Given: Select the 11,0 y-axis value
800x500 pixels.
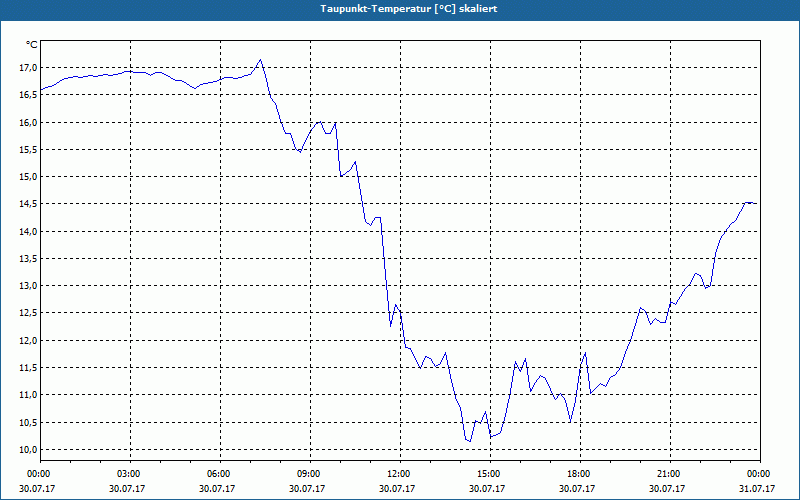Looking at the screenshot, I should (x=29, y=394).
